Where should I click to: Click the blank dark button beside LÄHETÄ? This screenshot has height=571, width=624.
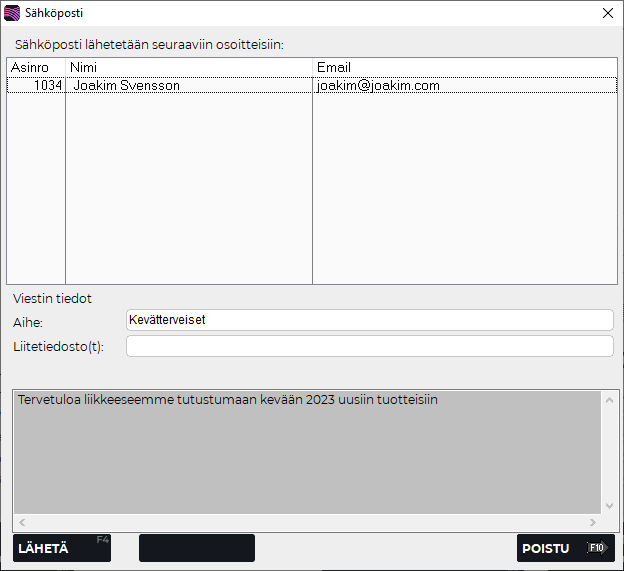(196, 548)
